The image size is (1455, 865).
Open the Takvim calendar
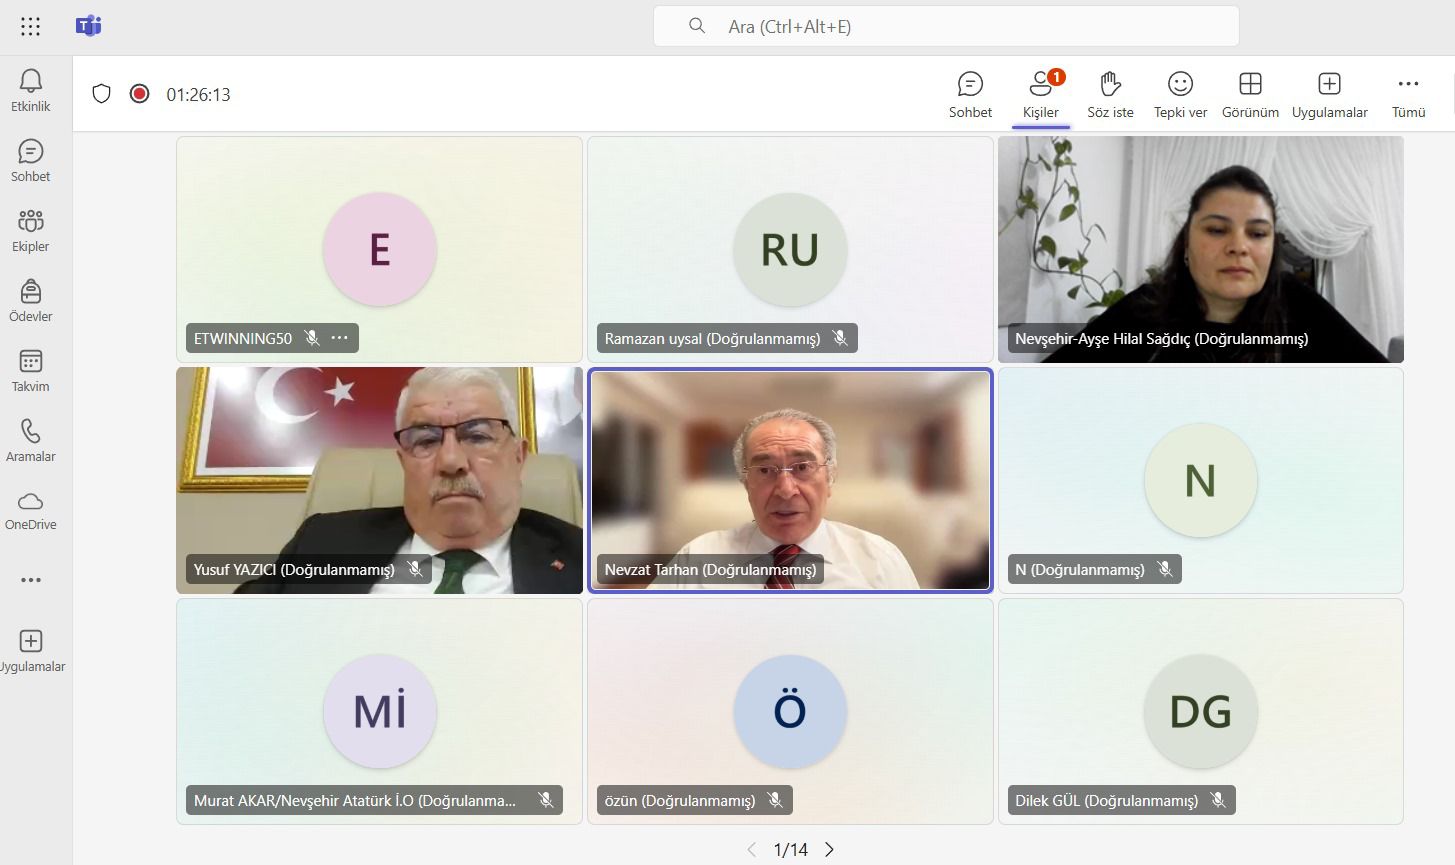pyautogui.click(x=31, y=370)
